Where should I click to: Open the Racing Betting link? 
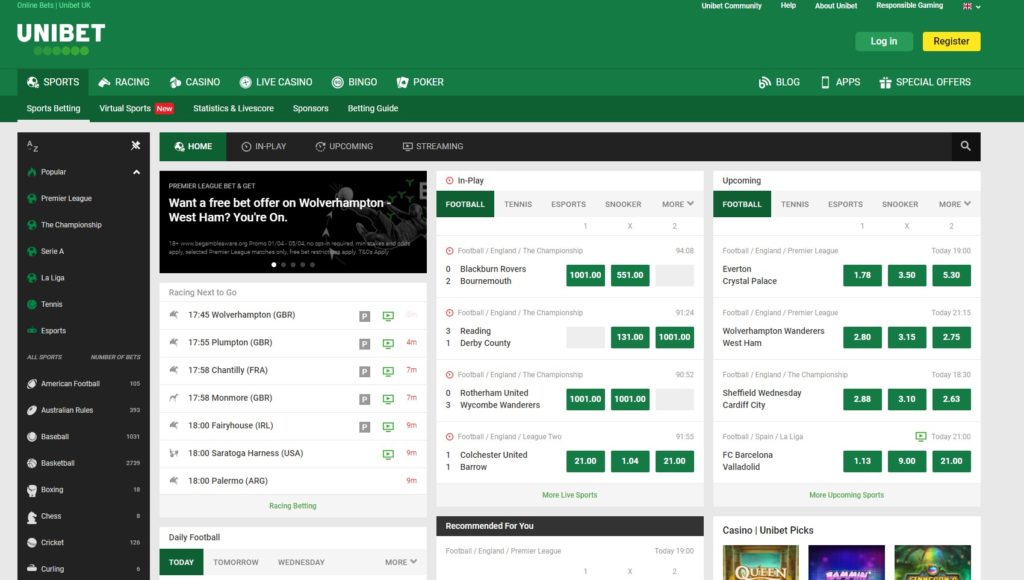coord(293,506)
